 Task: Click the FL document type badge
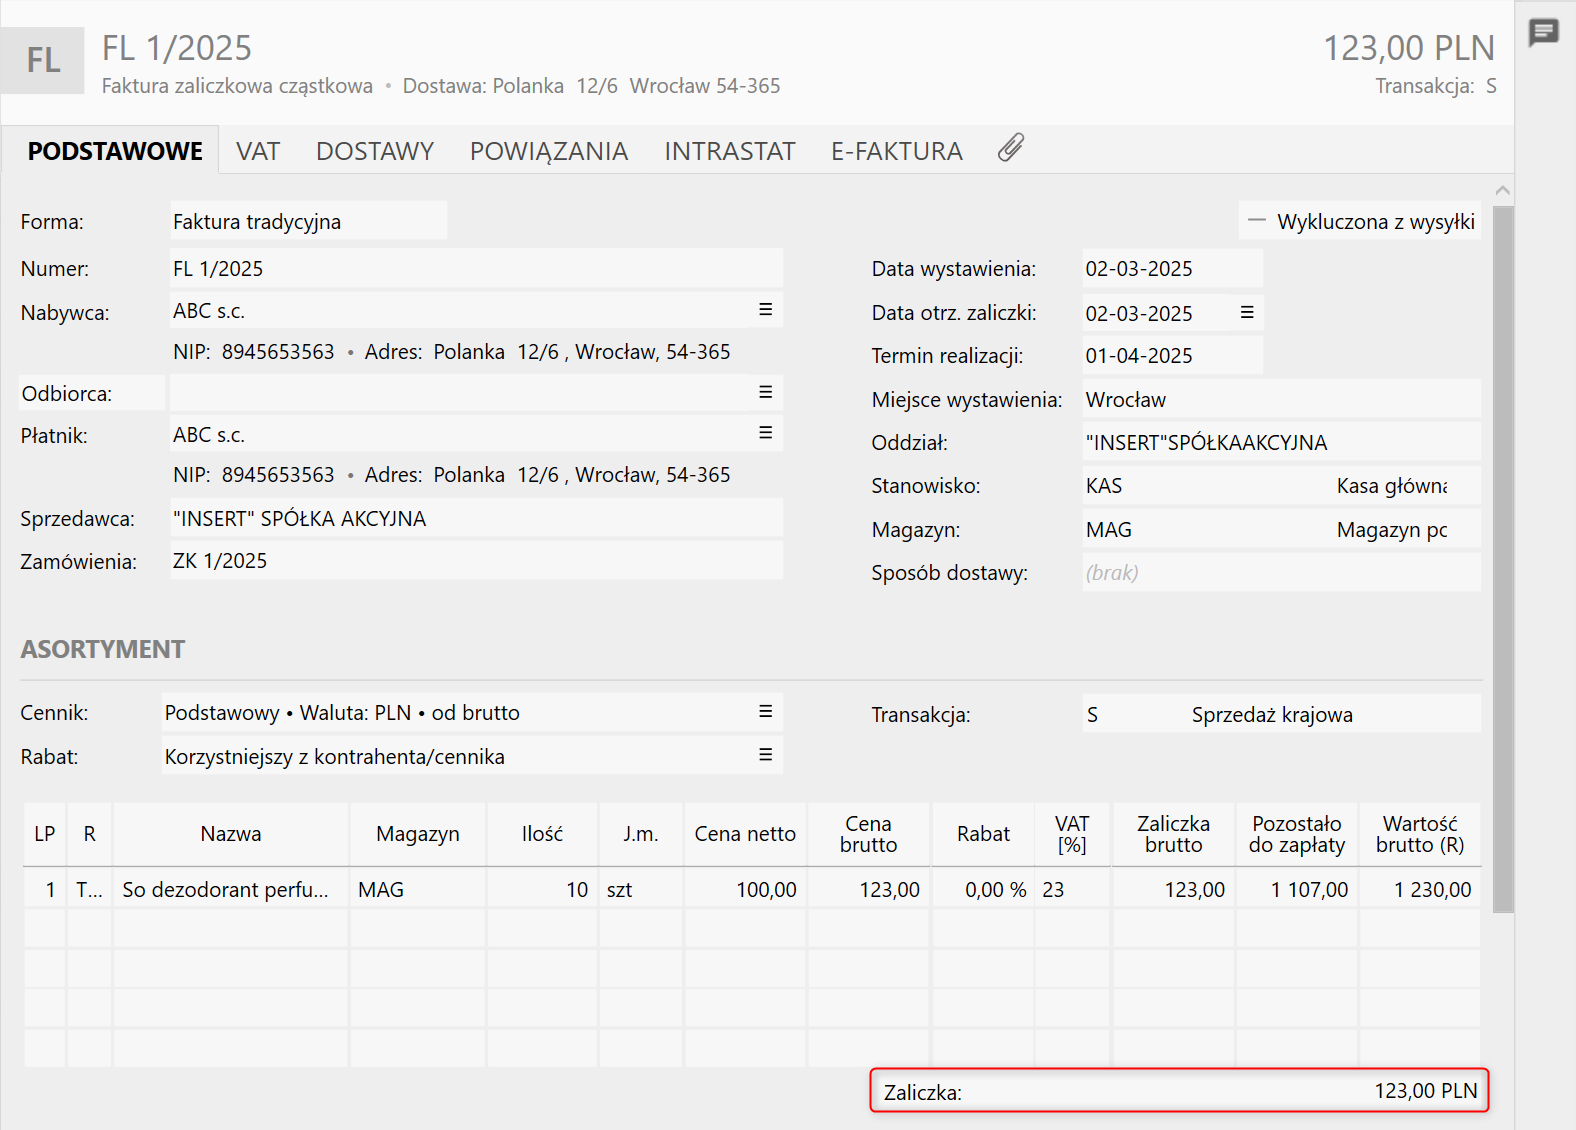coord(43,60)
